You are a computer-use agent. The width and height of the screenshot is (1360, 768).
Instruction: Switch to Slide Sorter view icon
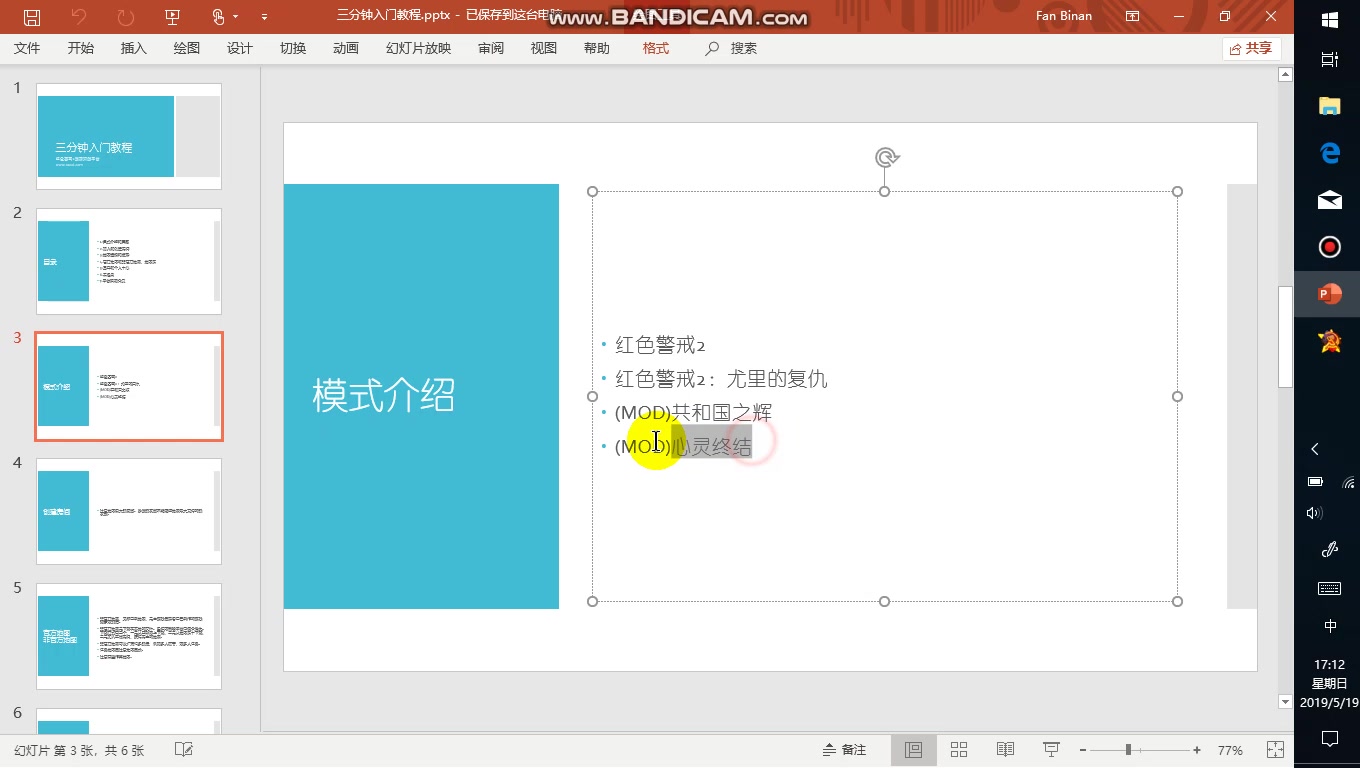click(959, 750)
